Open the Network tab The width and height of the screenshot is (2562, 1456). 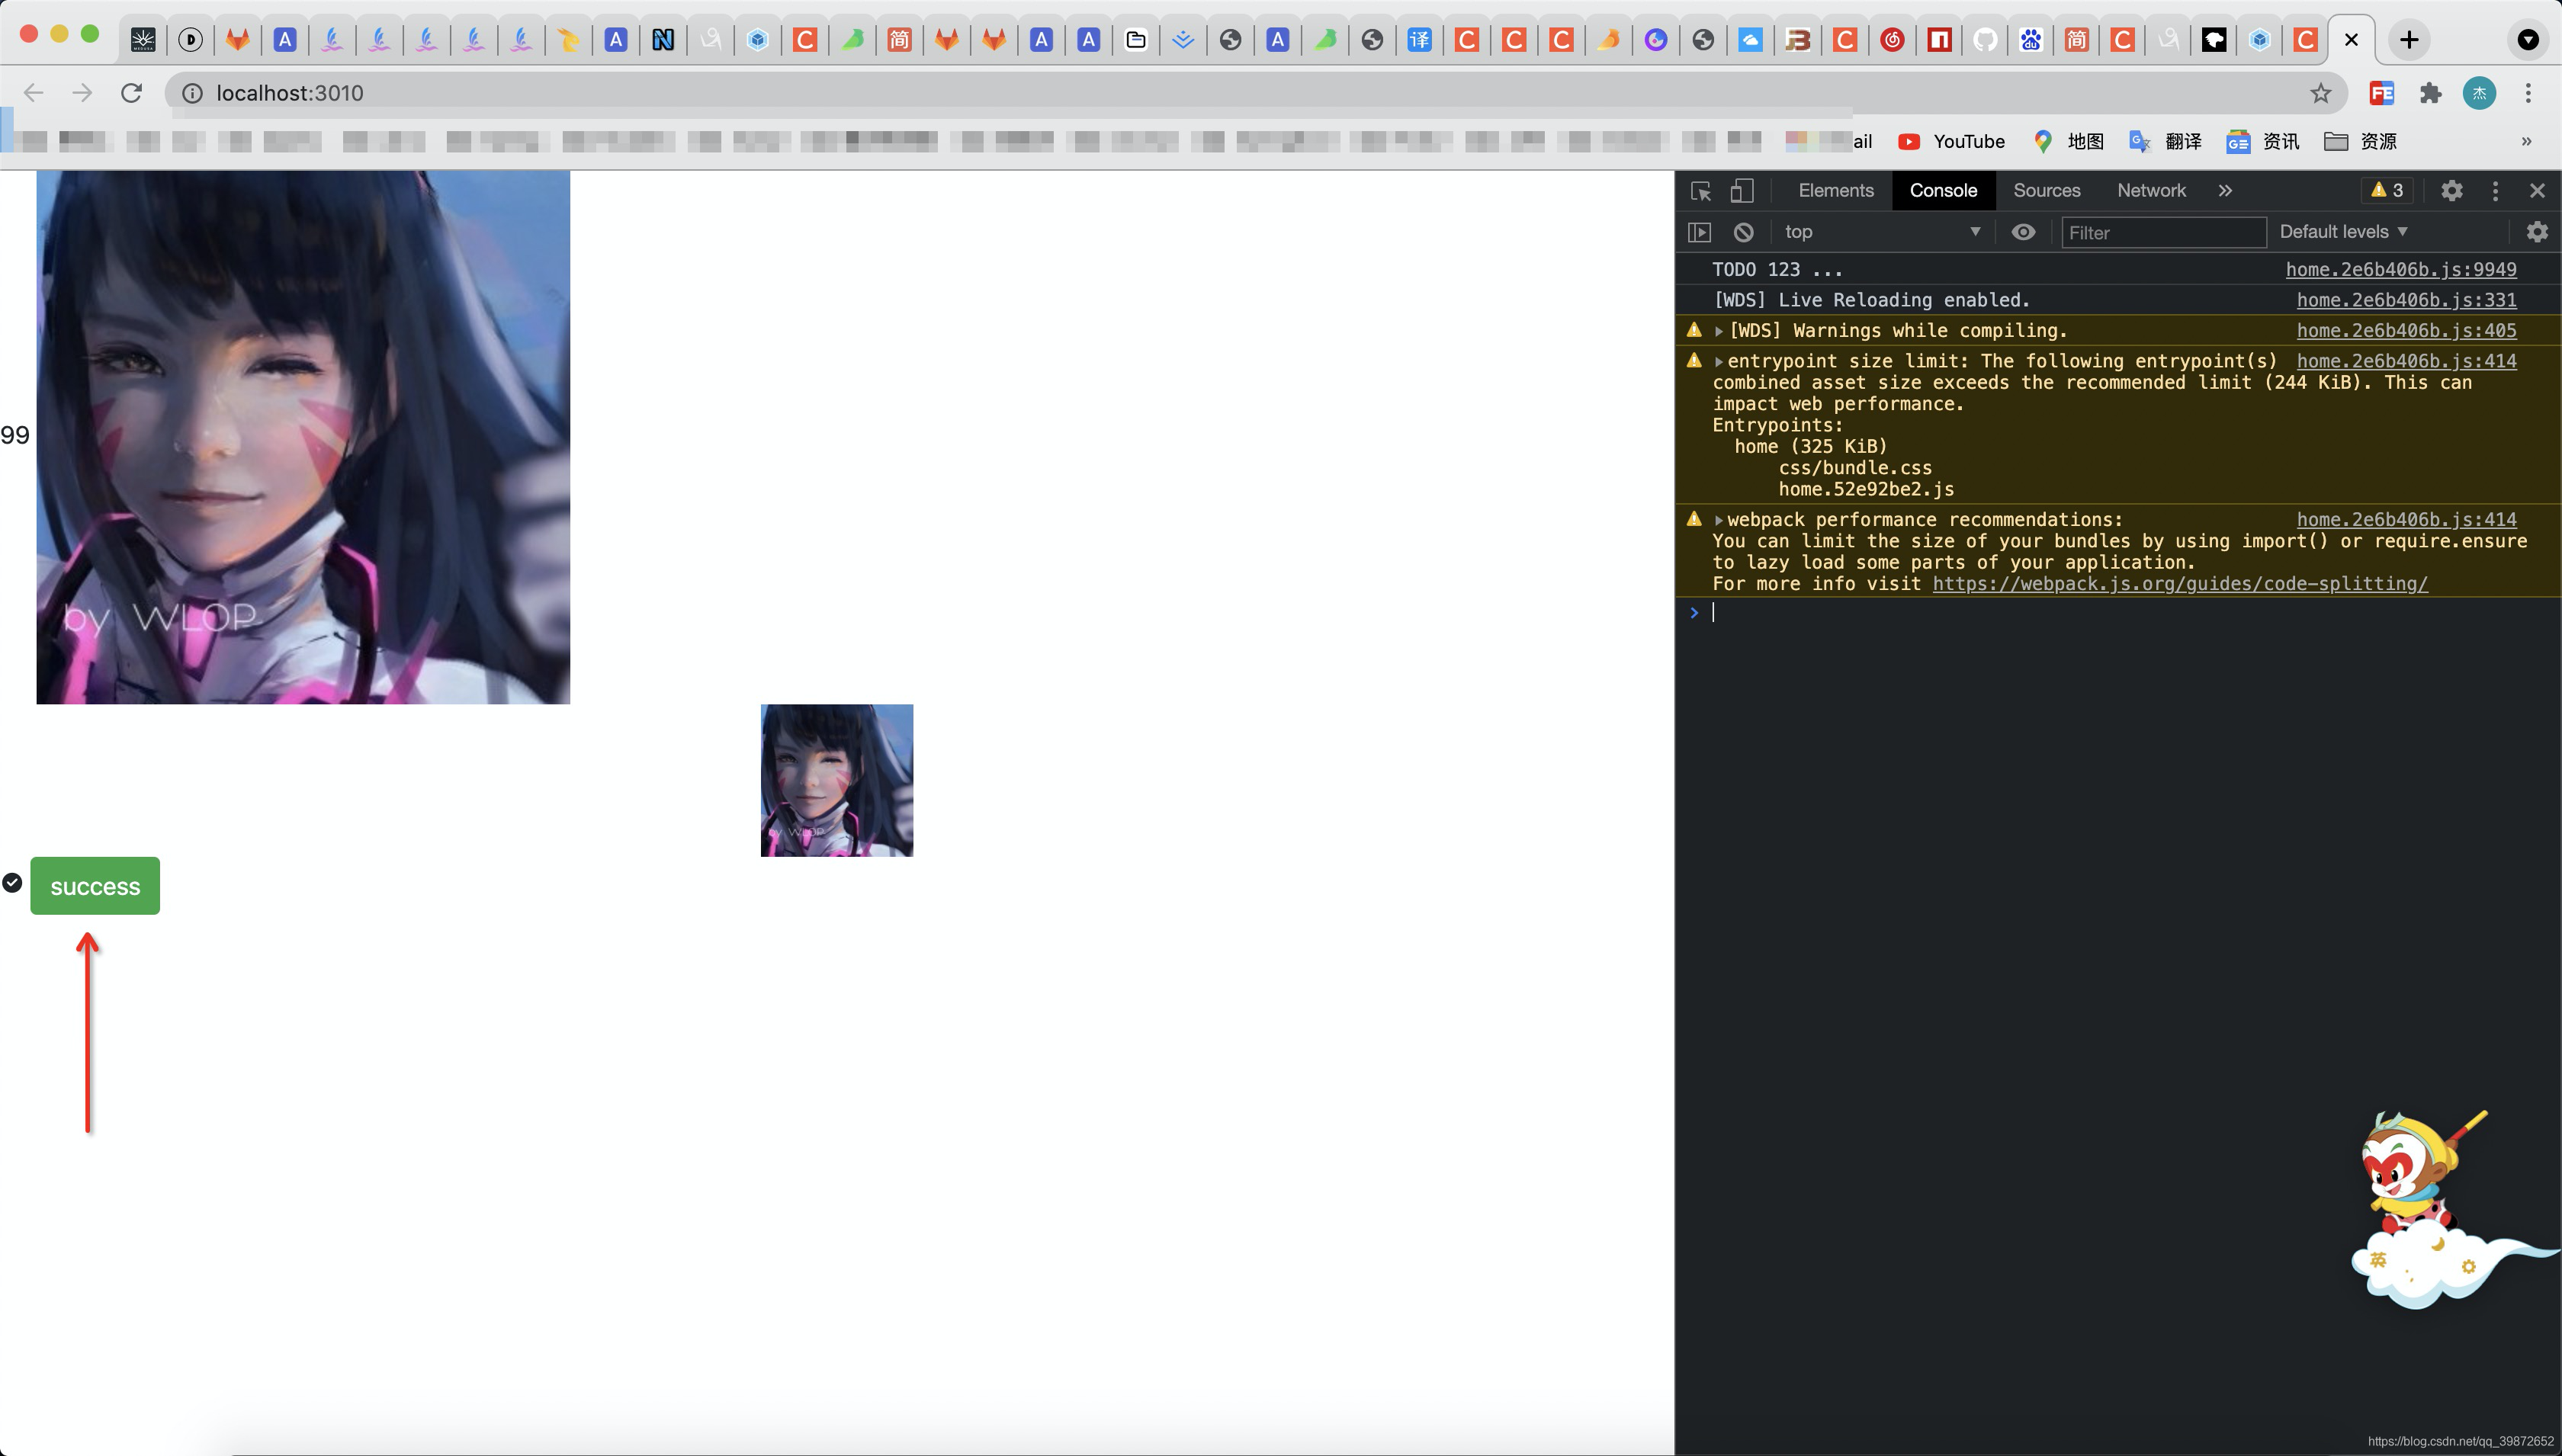coord(2151,191)
